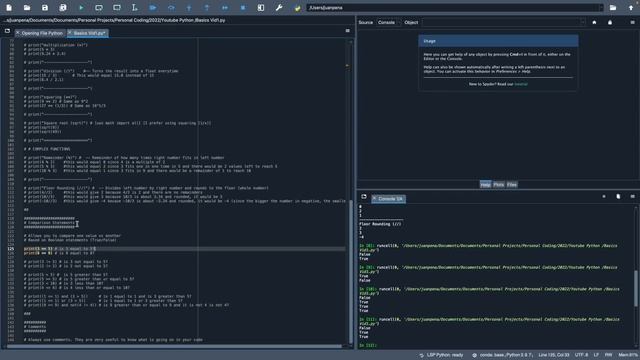
Task: Click the Comparison Statements header comment
Action: click(49, 223)
